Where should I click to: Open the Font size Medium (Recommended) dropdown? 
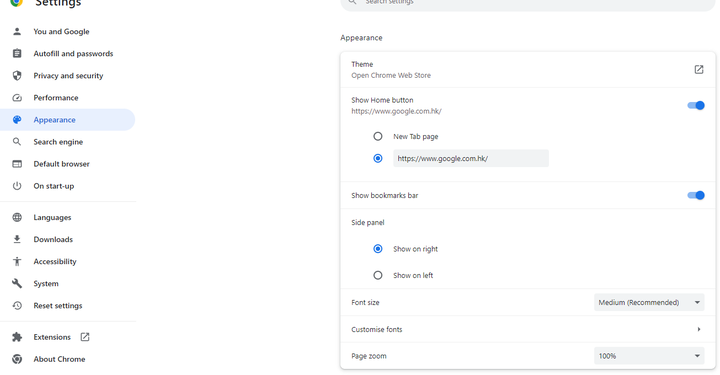(x=649, y=303)
